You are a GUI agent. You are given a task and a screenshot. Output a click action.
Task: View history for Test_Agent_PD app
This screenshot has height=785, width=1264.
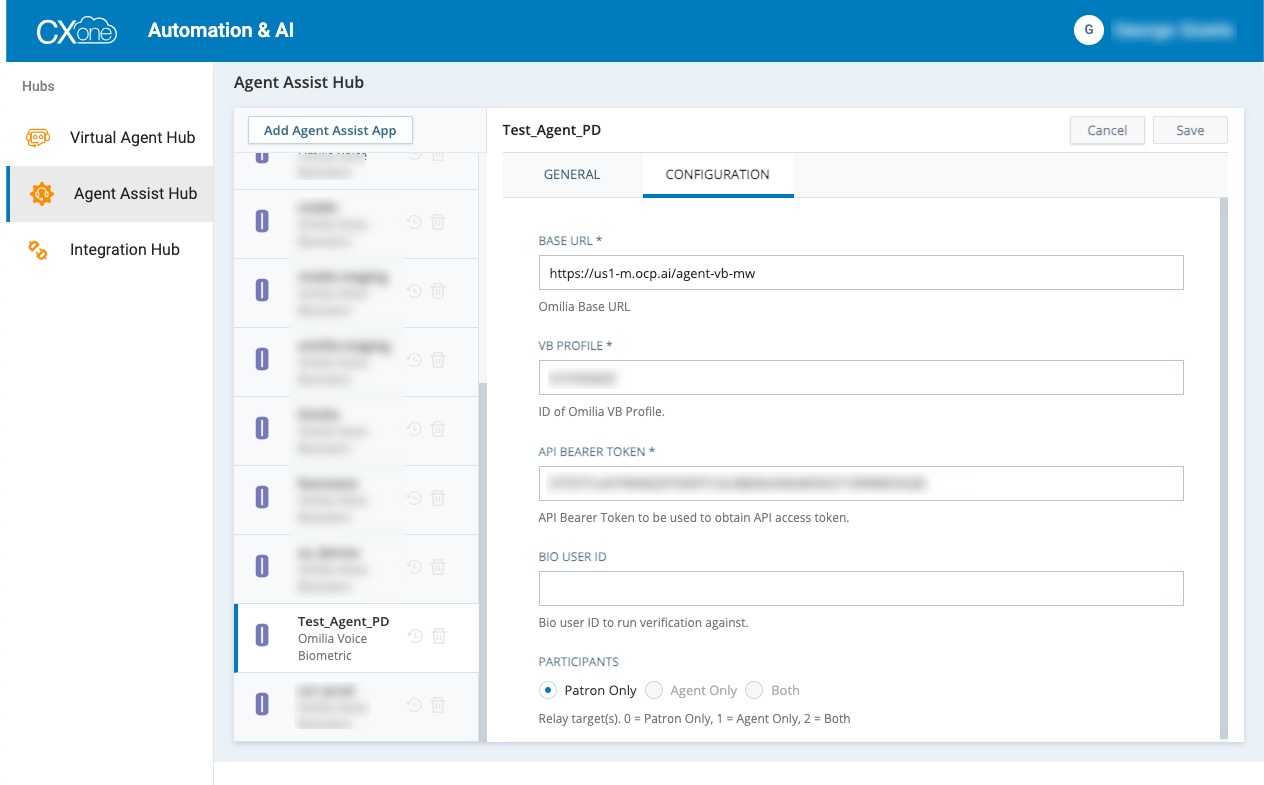pyautogui.click(x=414, y=636)
